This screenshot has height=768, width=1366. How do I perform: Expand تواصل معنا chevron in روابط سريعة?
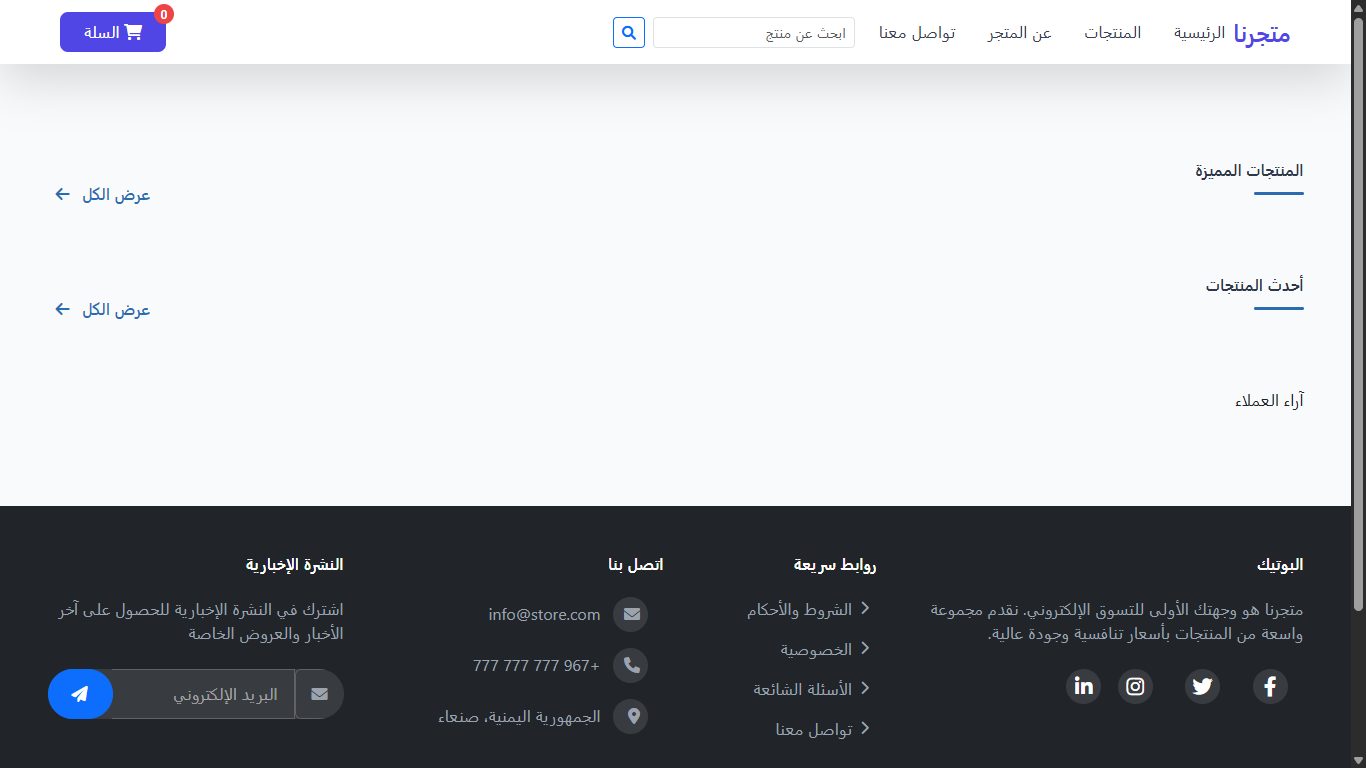[x=866, y=729]
